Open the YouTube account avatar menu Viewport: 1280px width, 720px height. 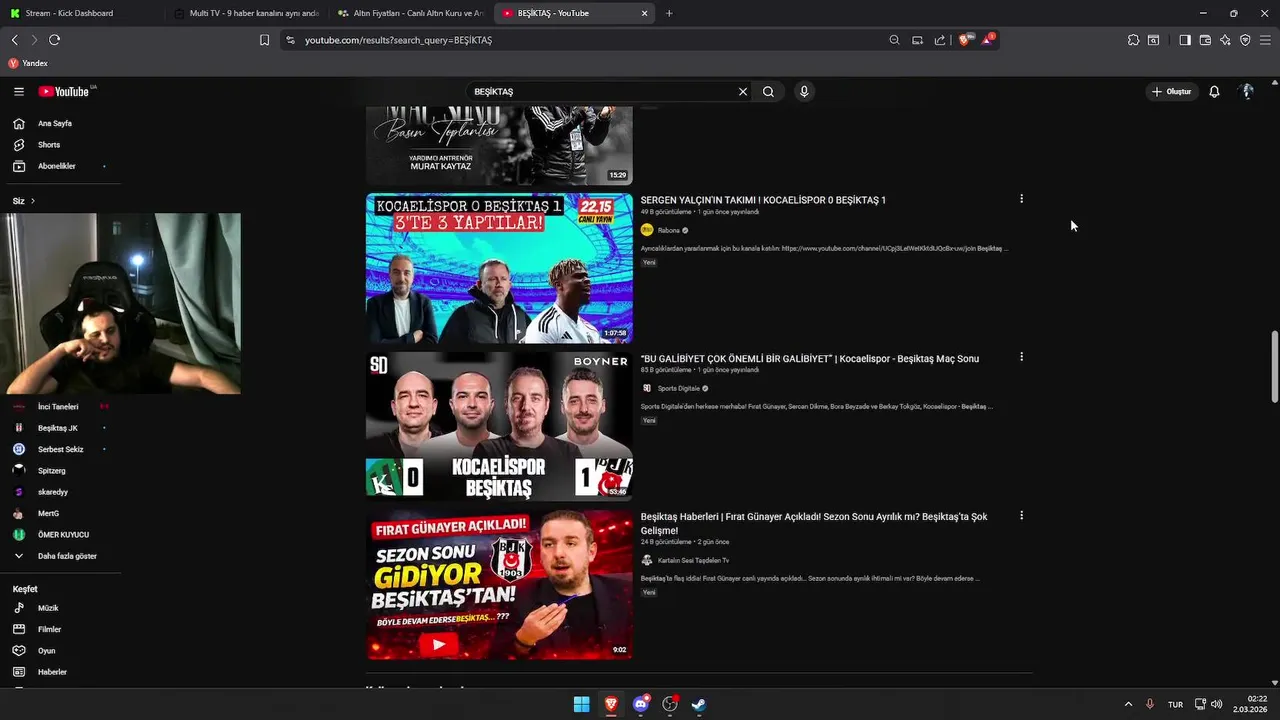1247,91
